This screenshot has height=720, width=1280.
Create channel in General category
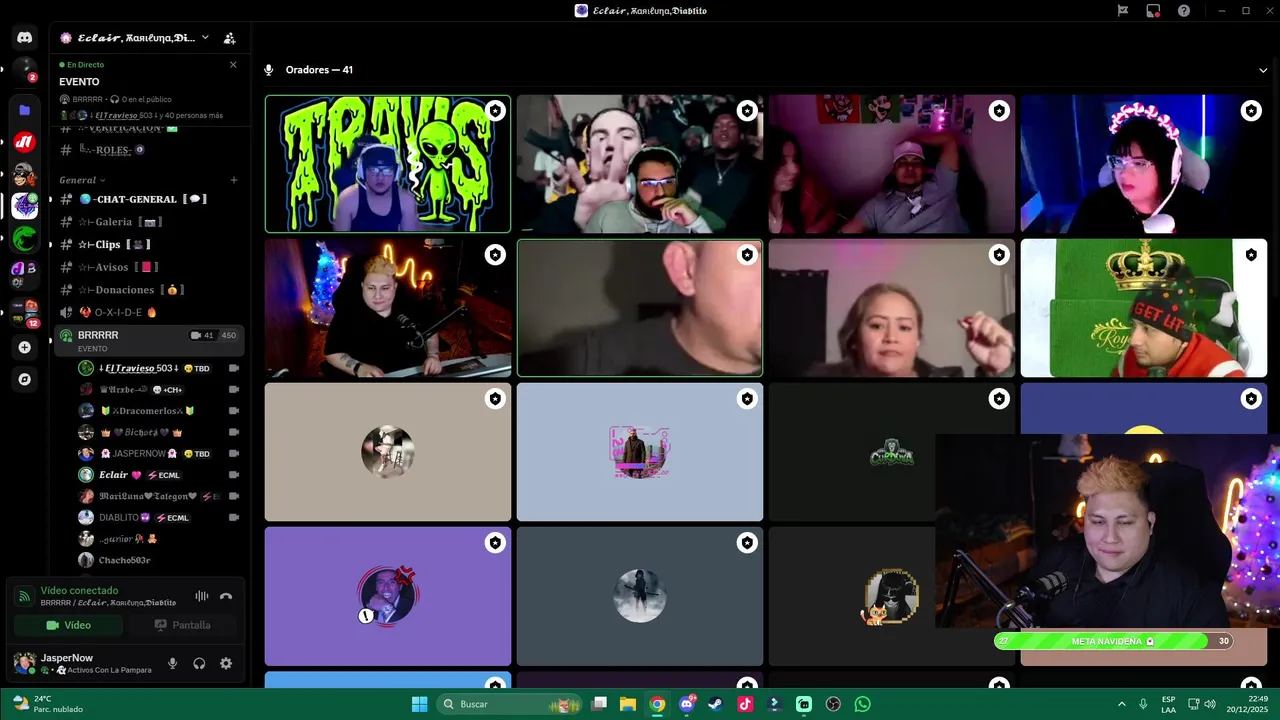234,180
